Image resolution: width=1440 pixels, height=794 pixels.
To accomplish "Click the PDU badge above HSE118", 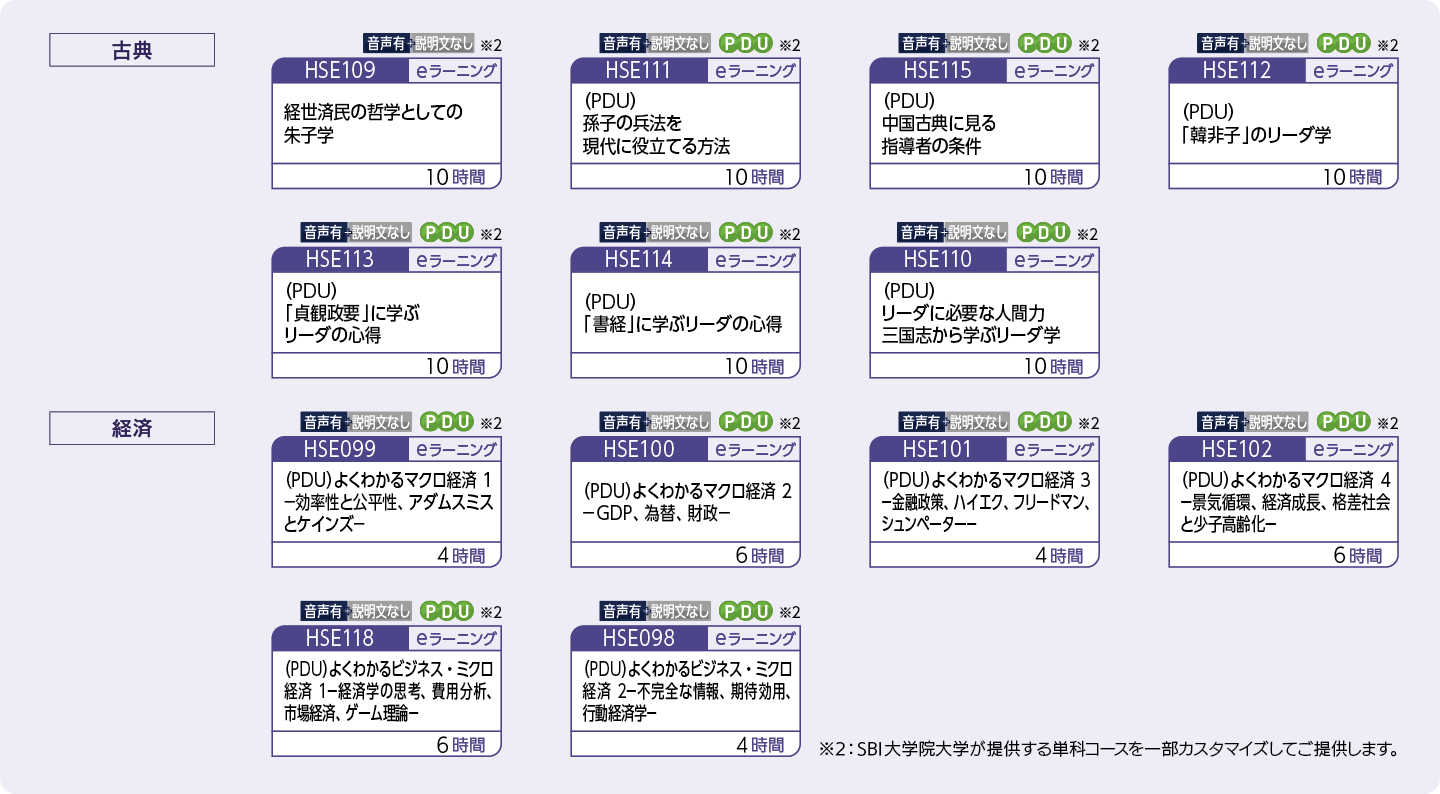I will pyautogui.click(x=446, y=611).
